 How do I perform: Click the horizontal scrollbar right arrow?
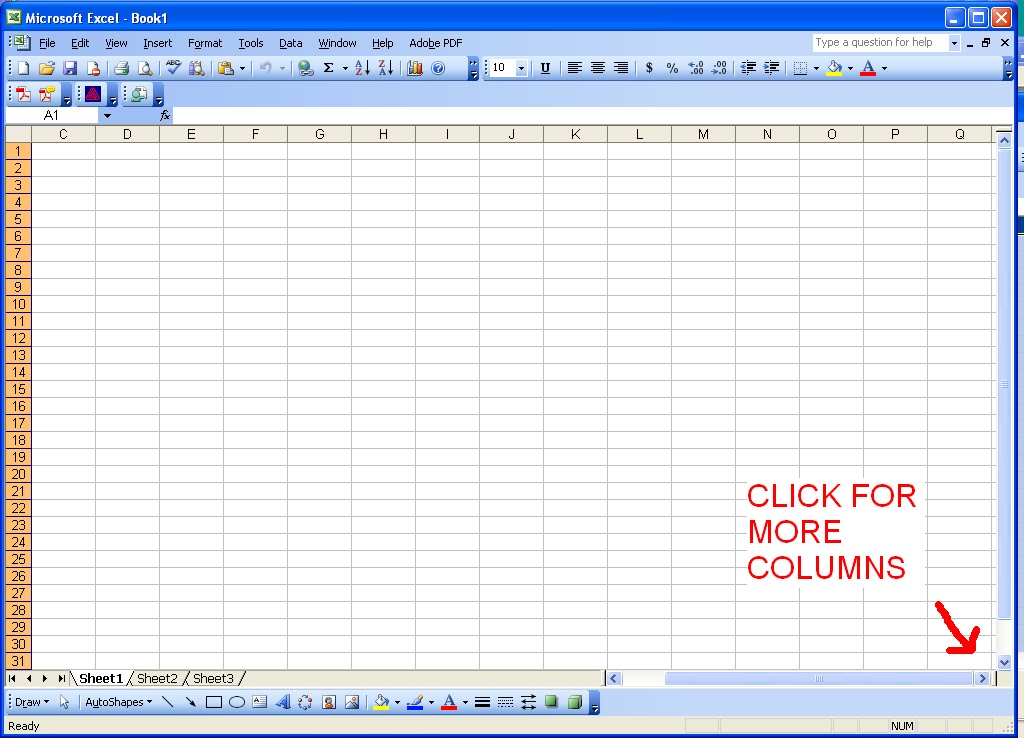[983, 678]
